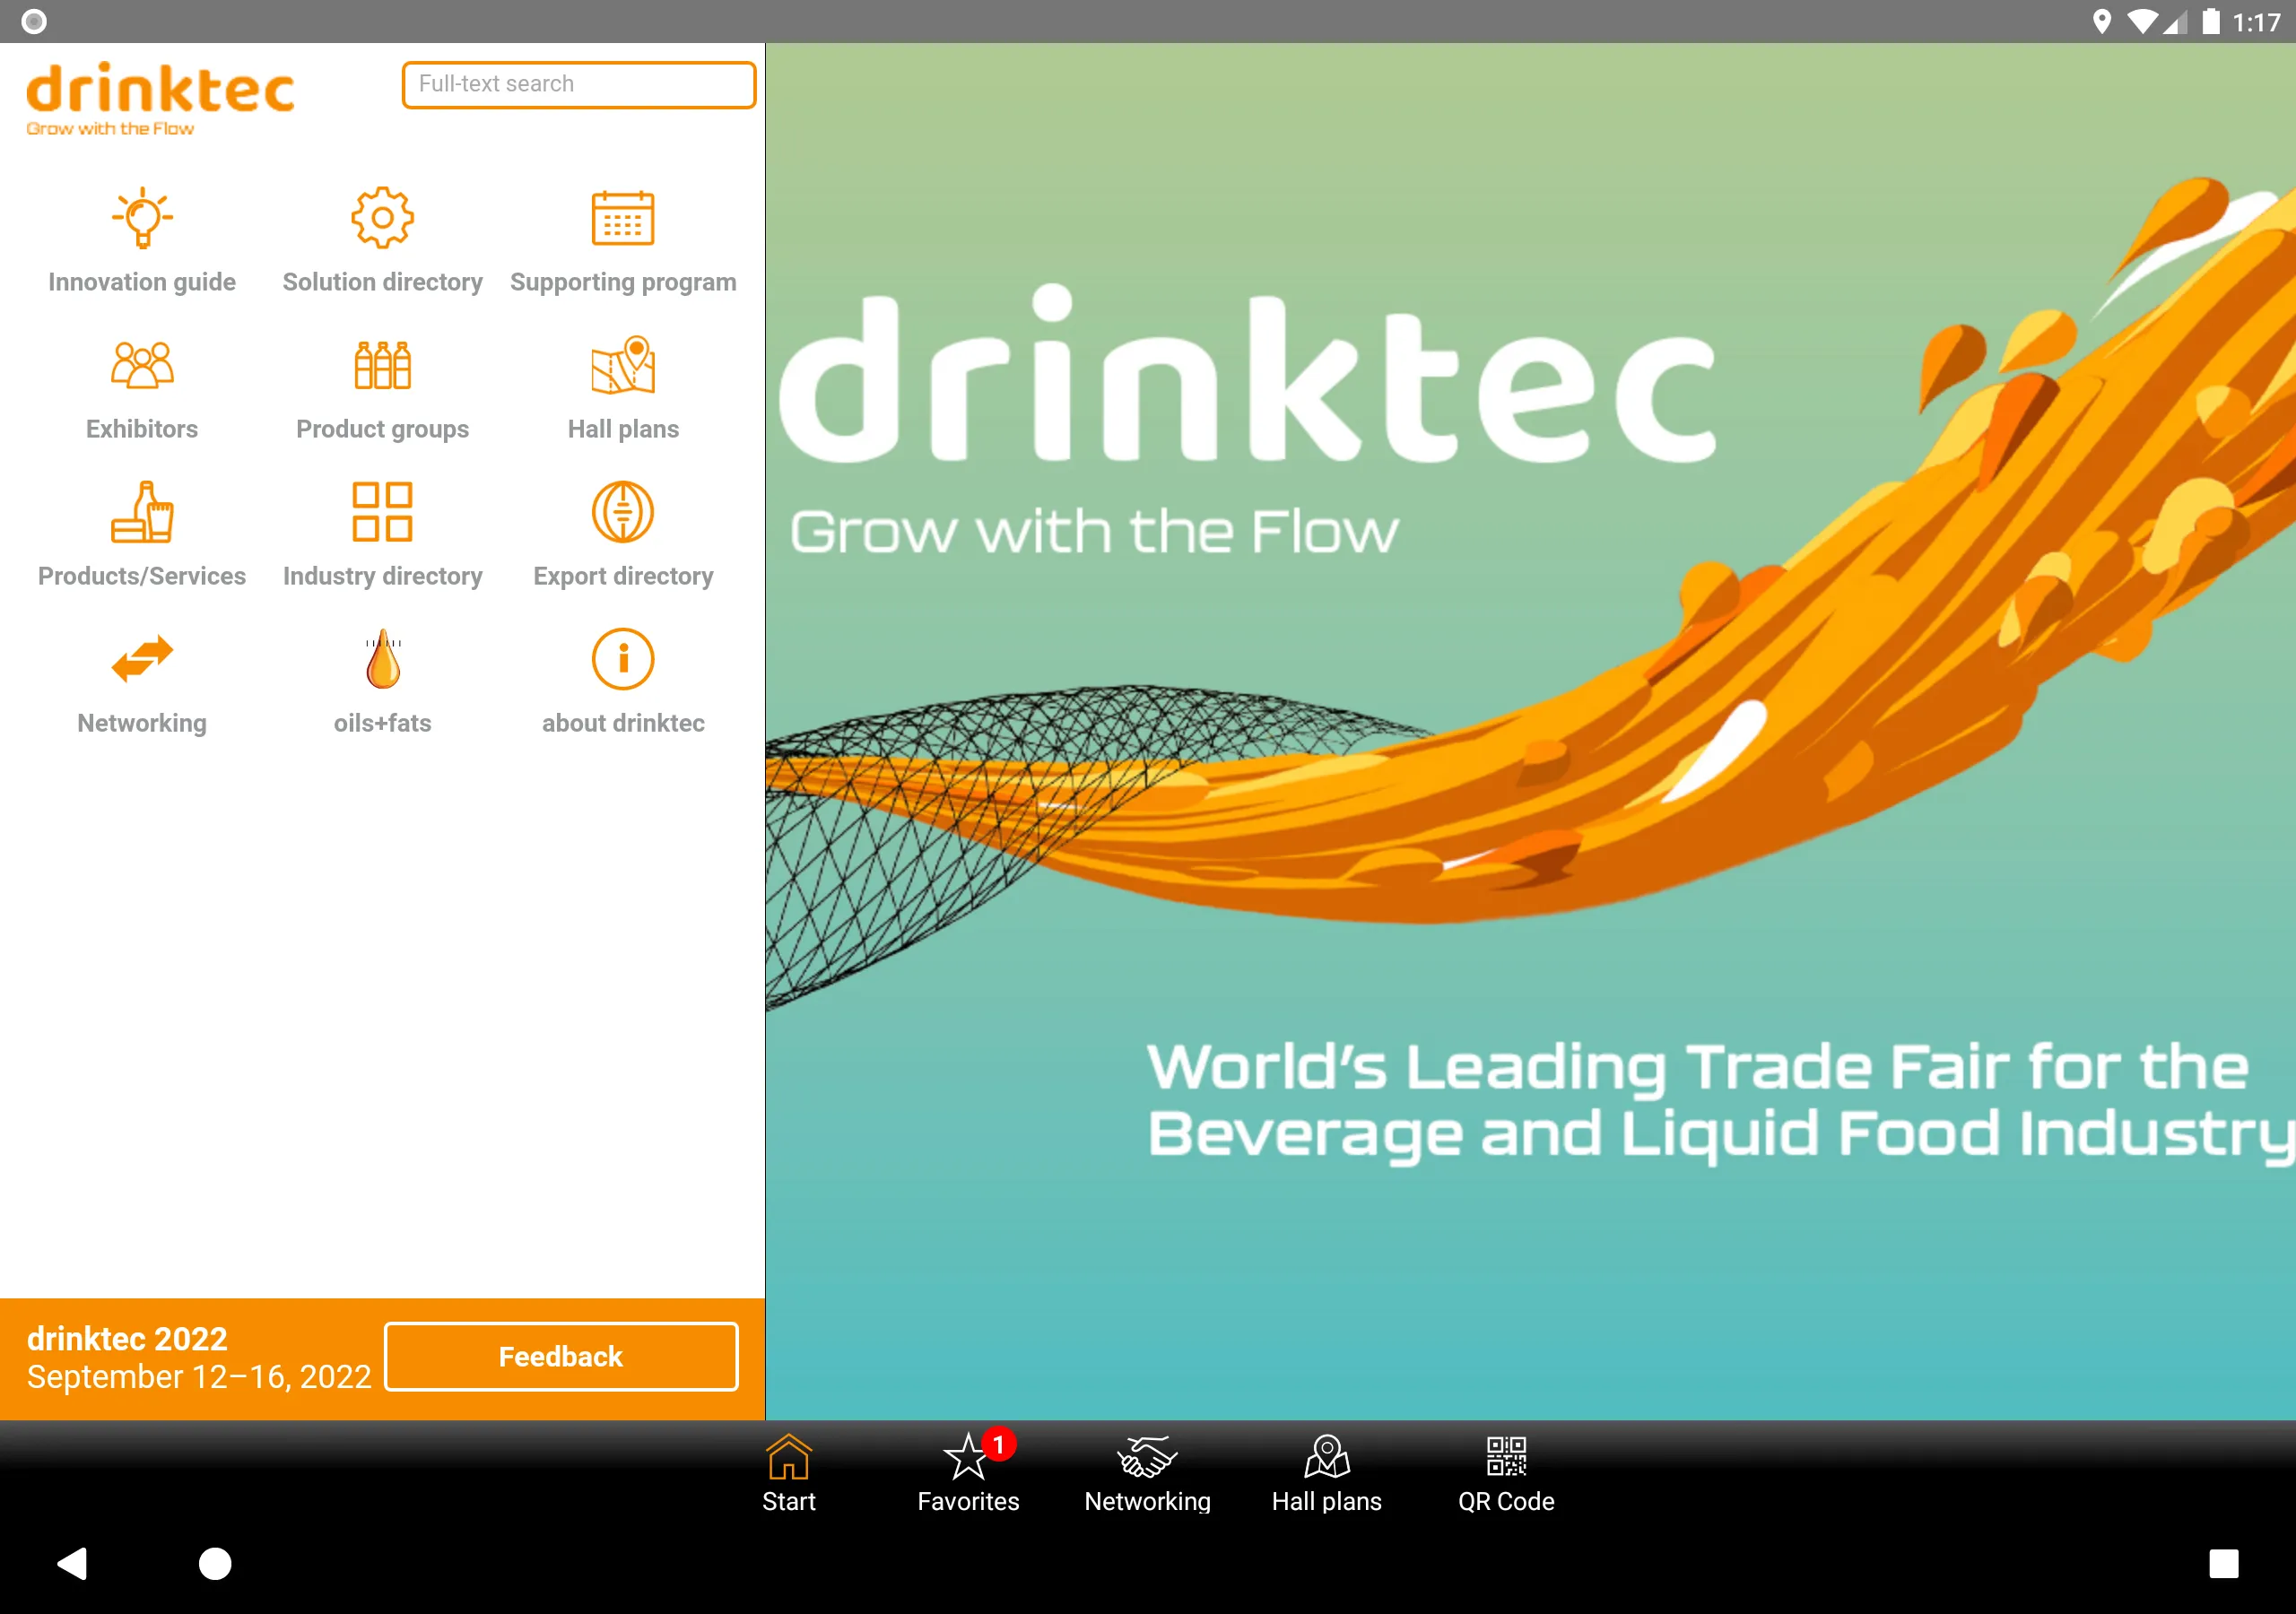This screenshot has width=2296, height=1614.
Task: Focus the Full-text search field
Action: (579, 84)
